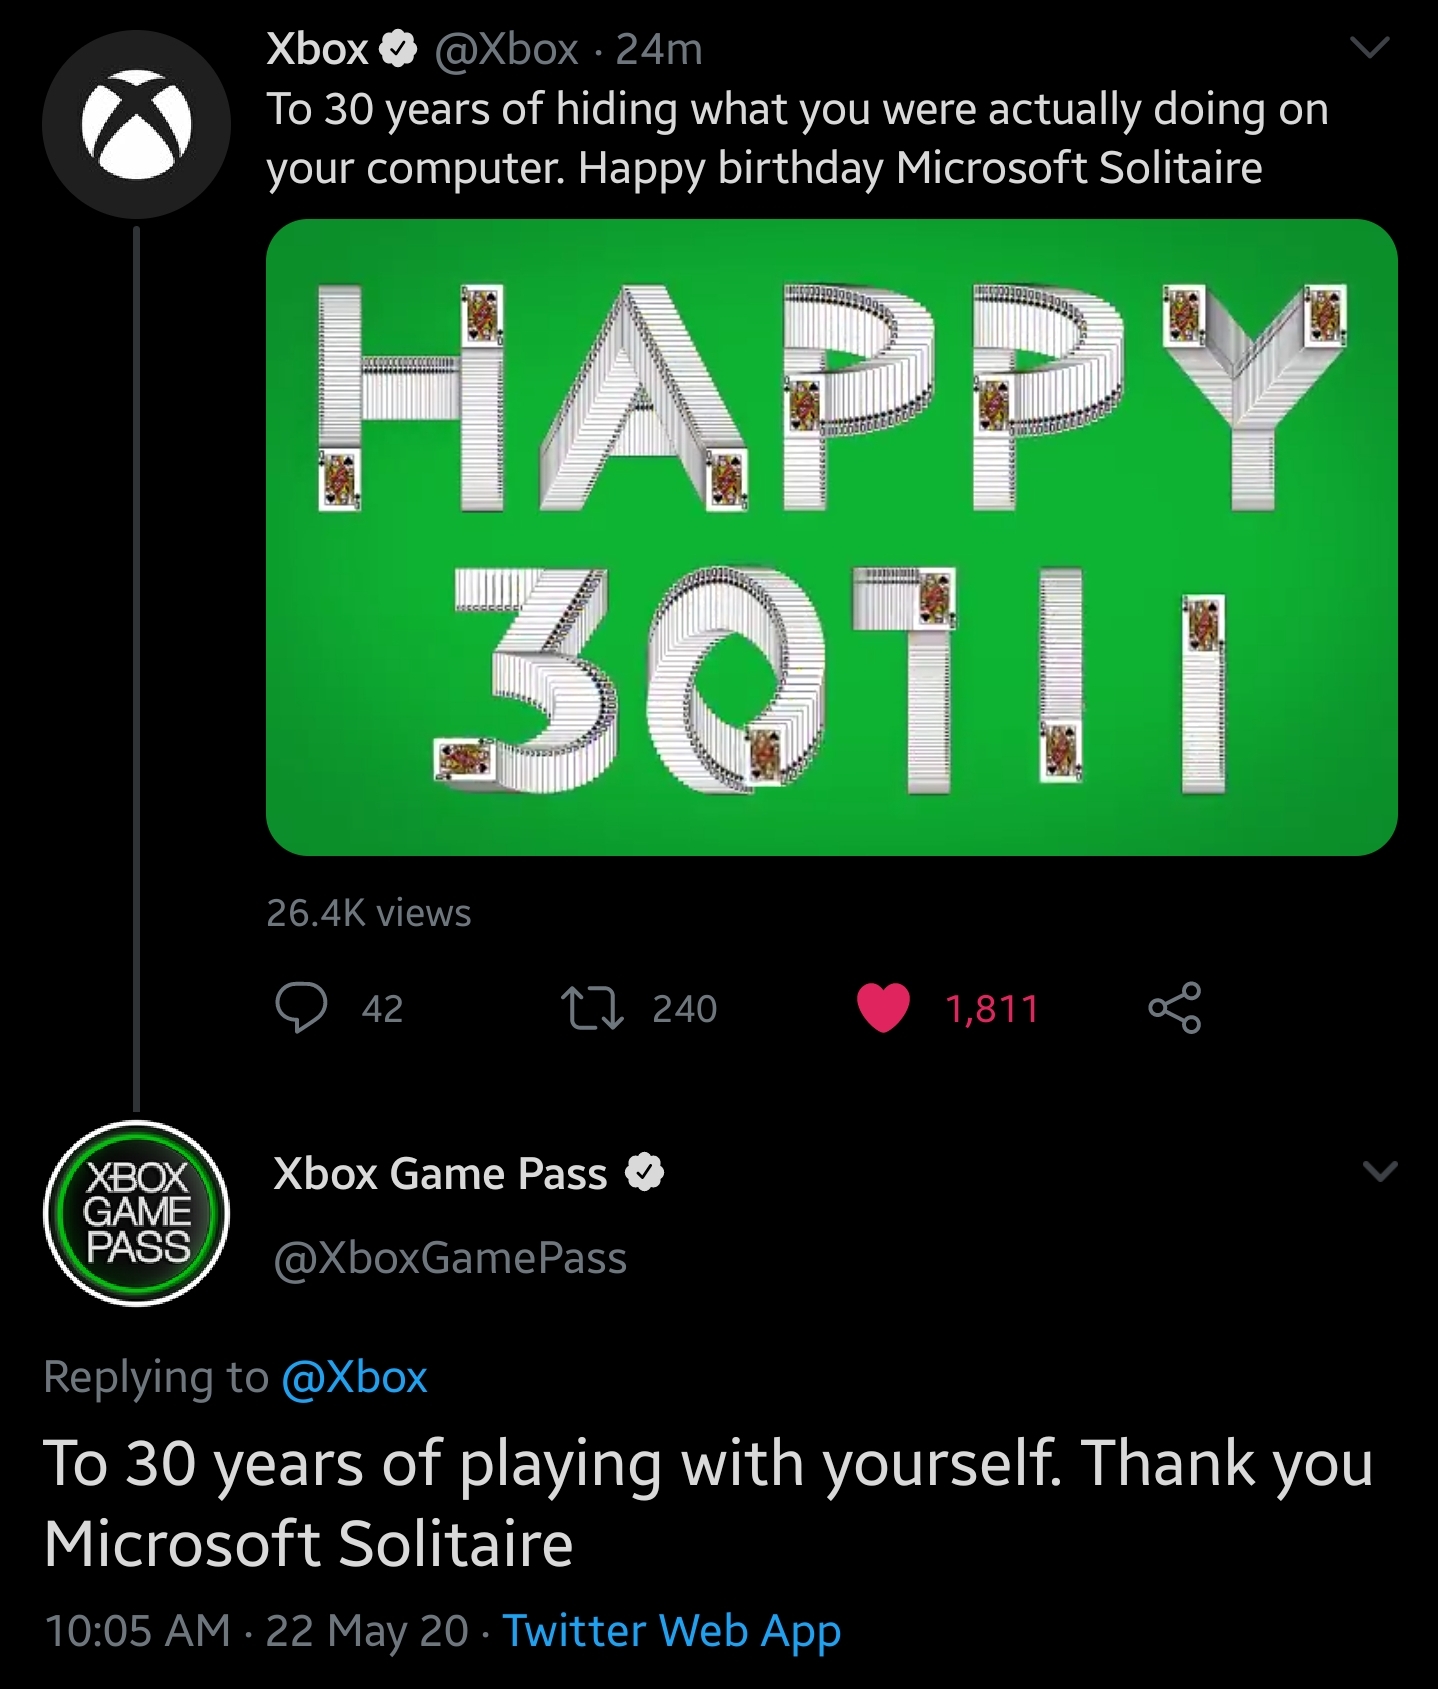Expand the options caret on the Game Pass reply
Image resolution: width=1438 pixels, height=1689 pixels.
[1379, 1170]
